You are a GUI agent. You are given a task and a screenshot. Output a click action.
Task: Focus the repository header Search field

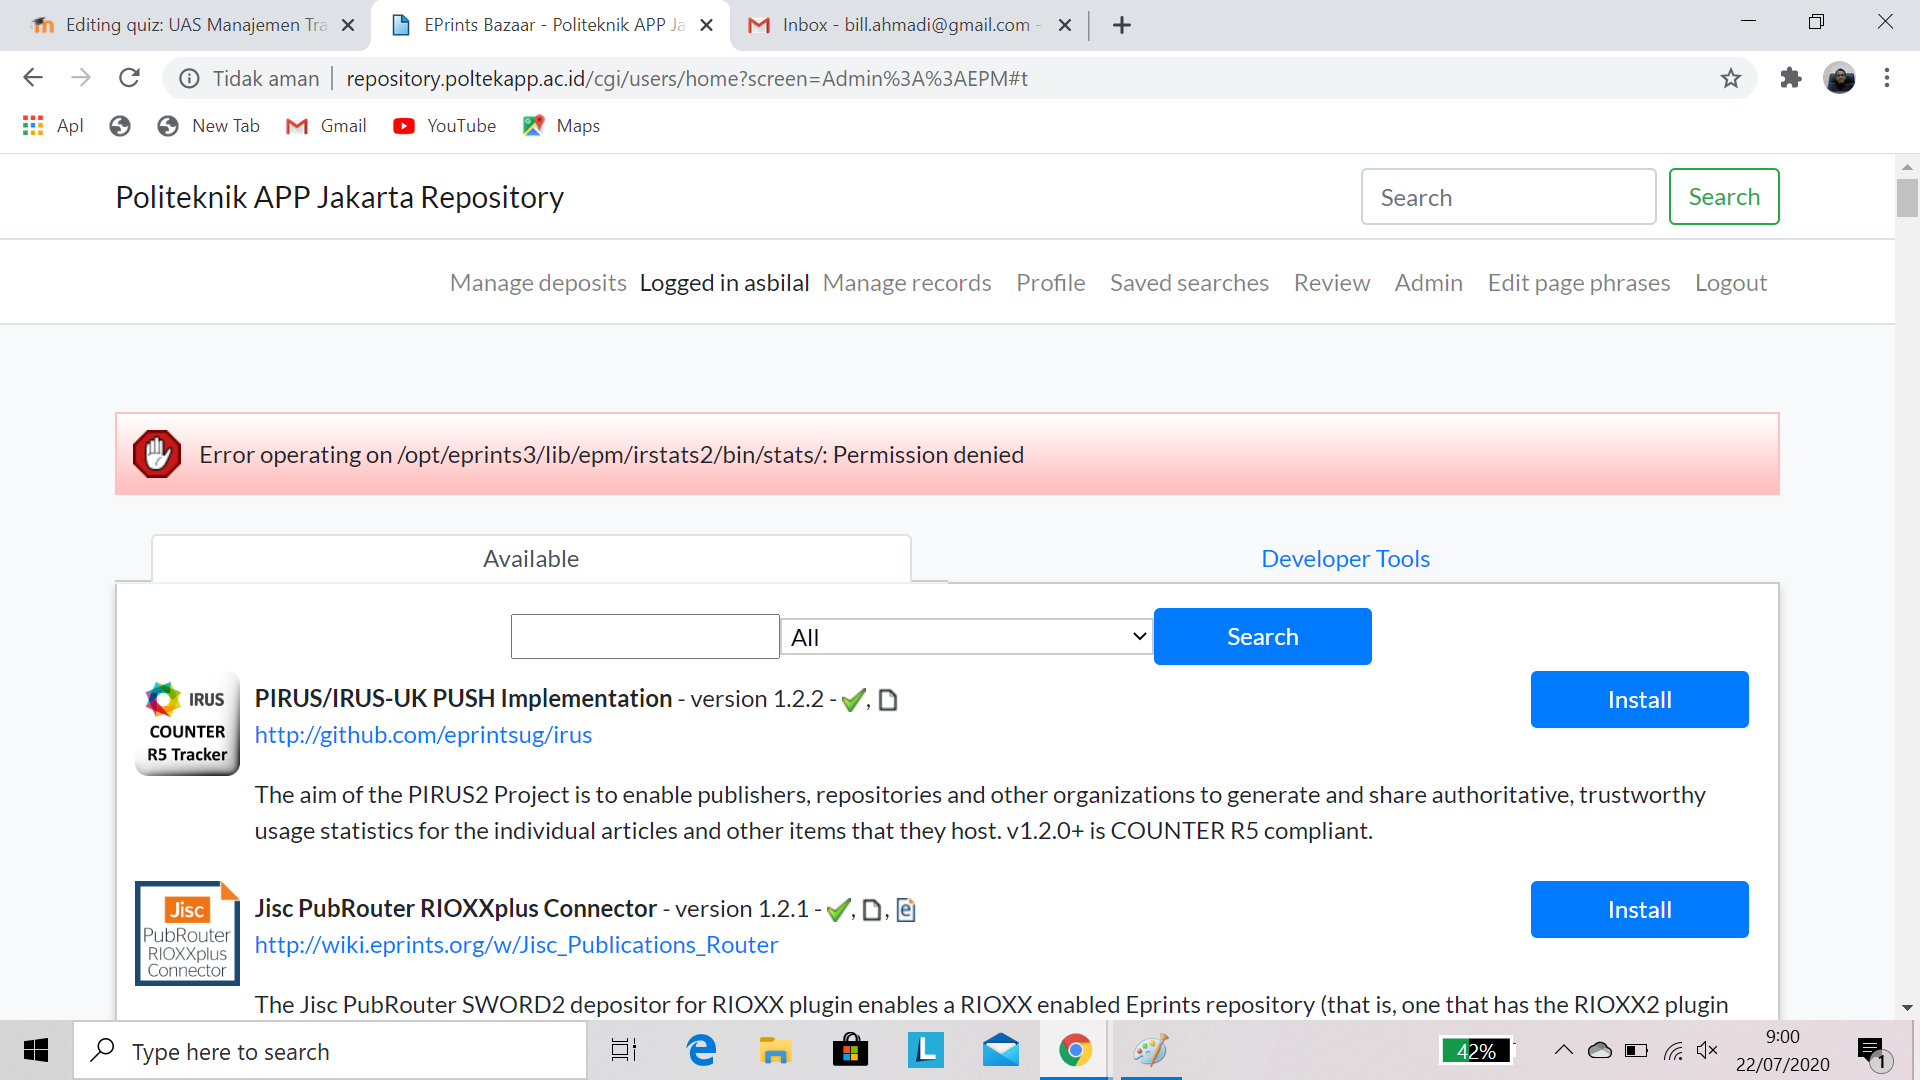[1508, 197]
